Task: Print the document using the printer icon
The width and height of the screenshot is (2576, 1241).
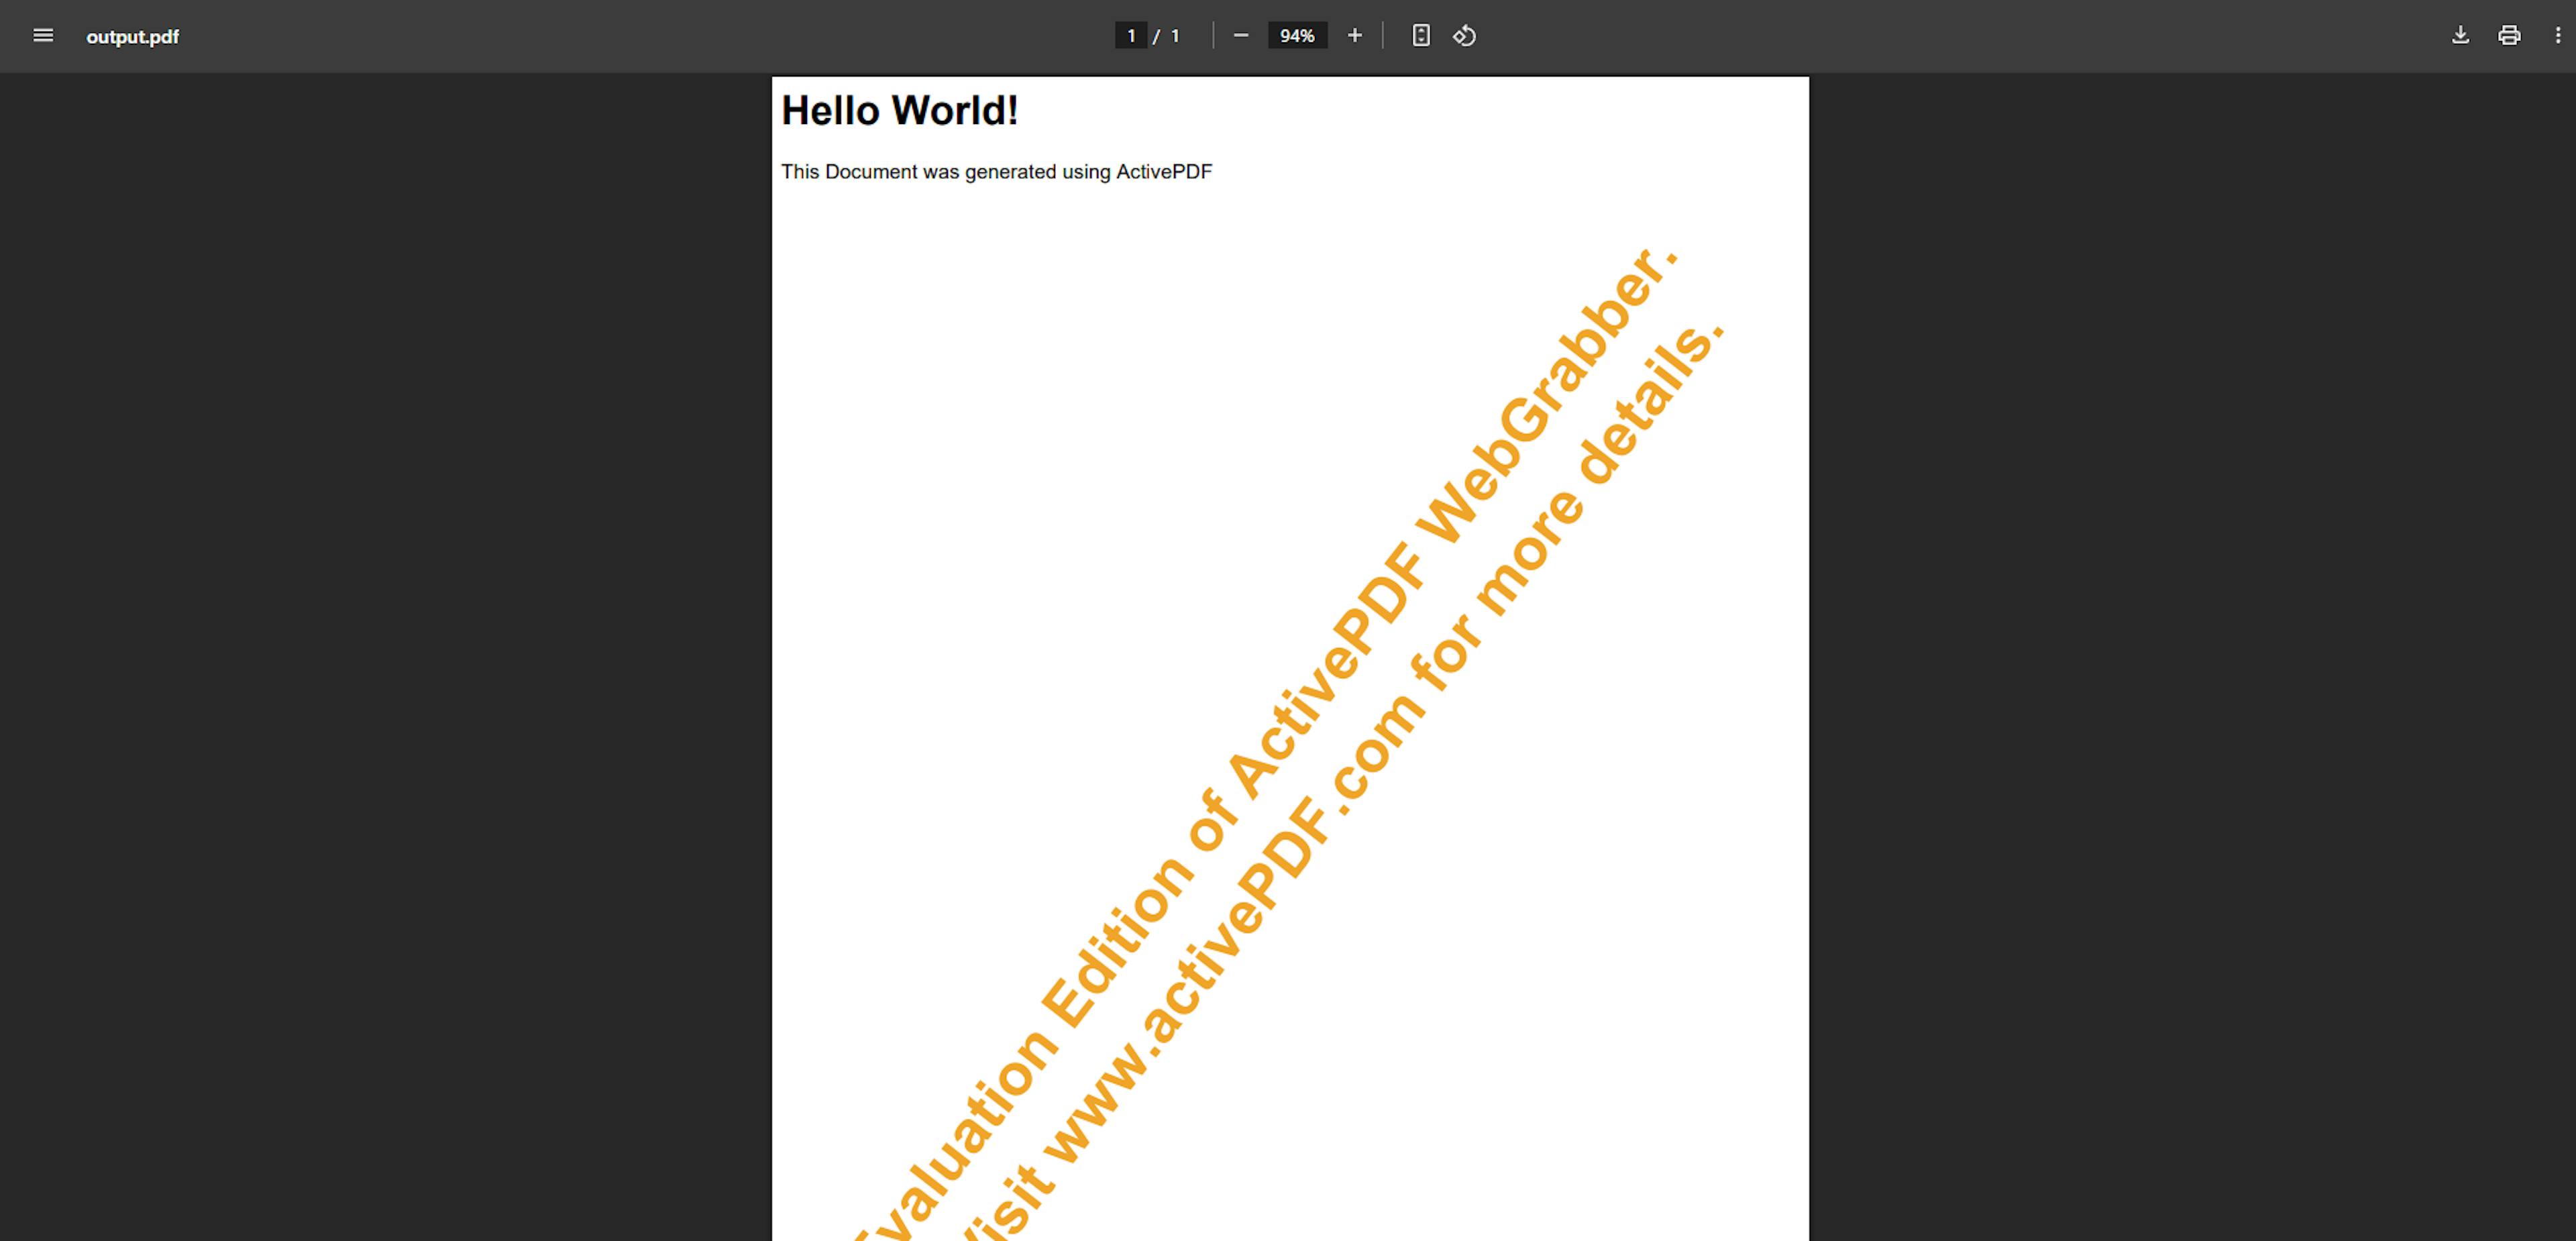Action: [x=2509, y=36]
